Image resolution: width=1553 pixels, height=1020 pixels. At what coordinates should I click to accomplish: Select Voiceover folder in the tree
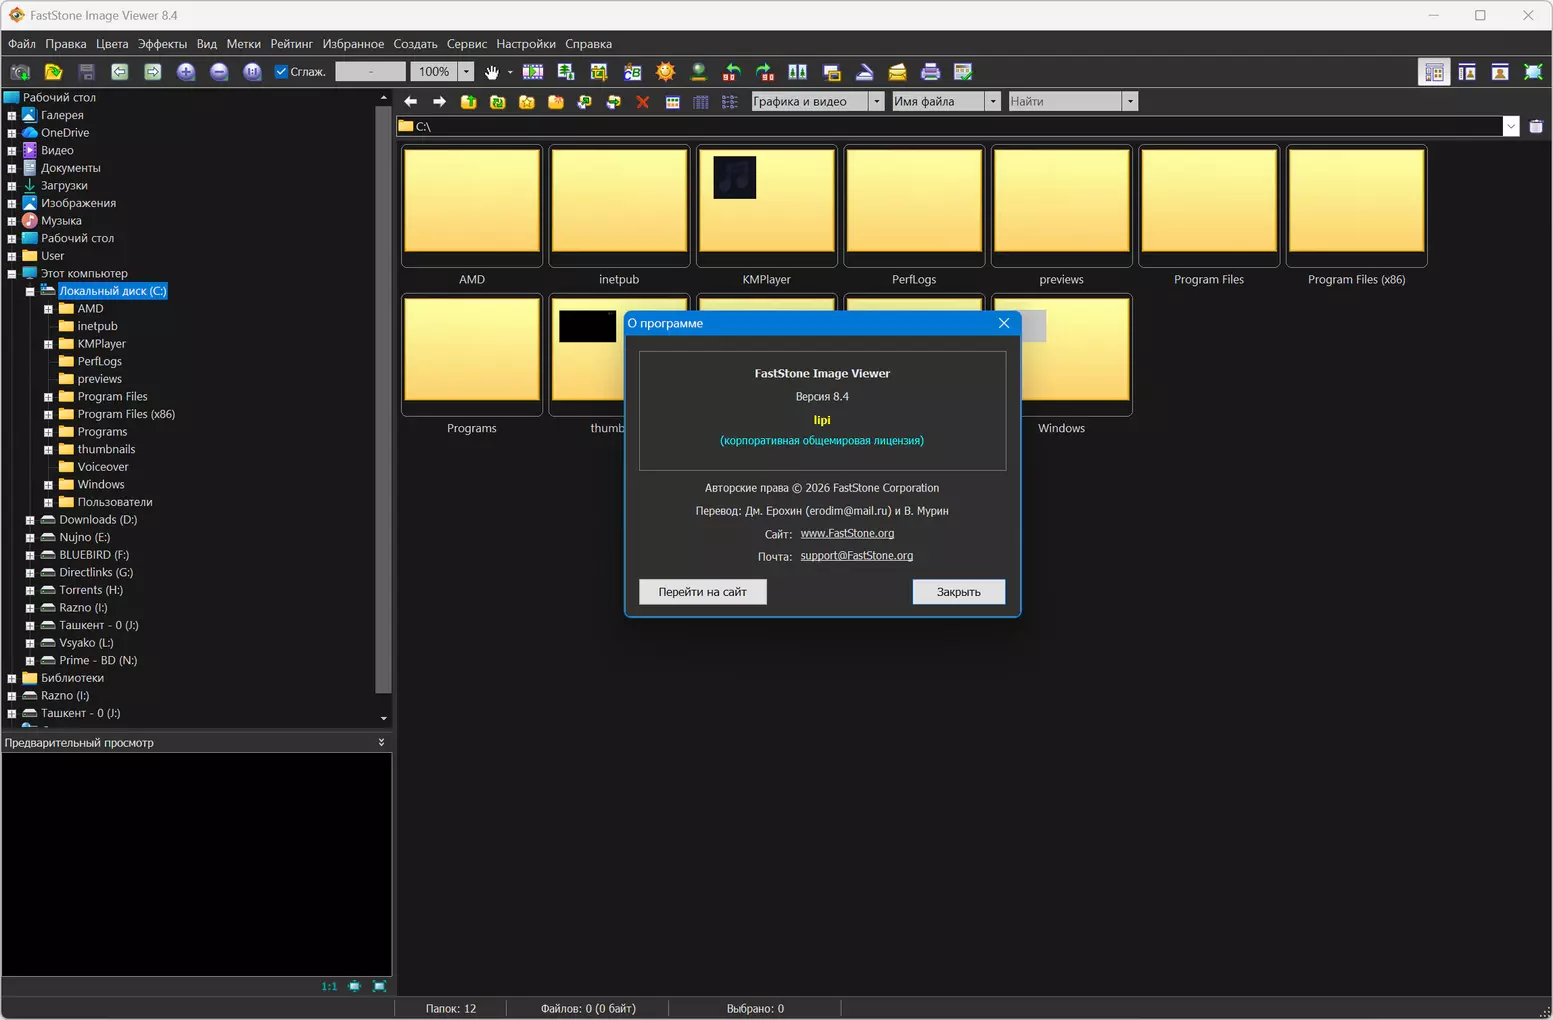[103, 467]
